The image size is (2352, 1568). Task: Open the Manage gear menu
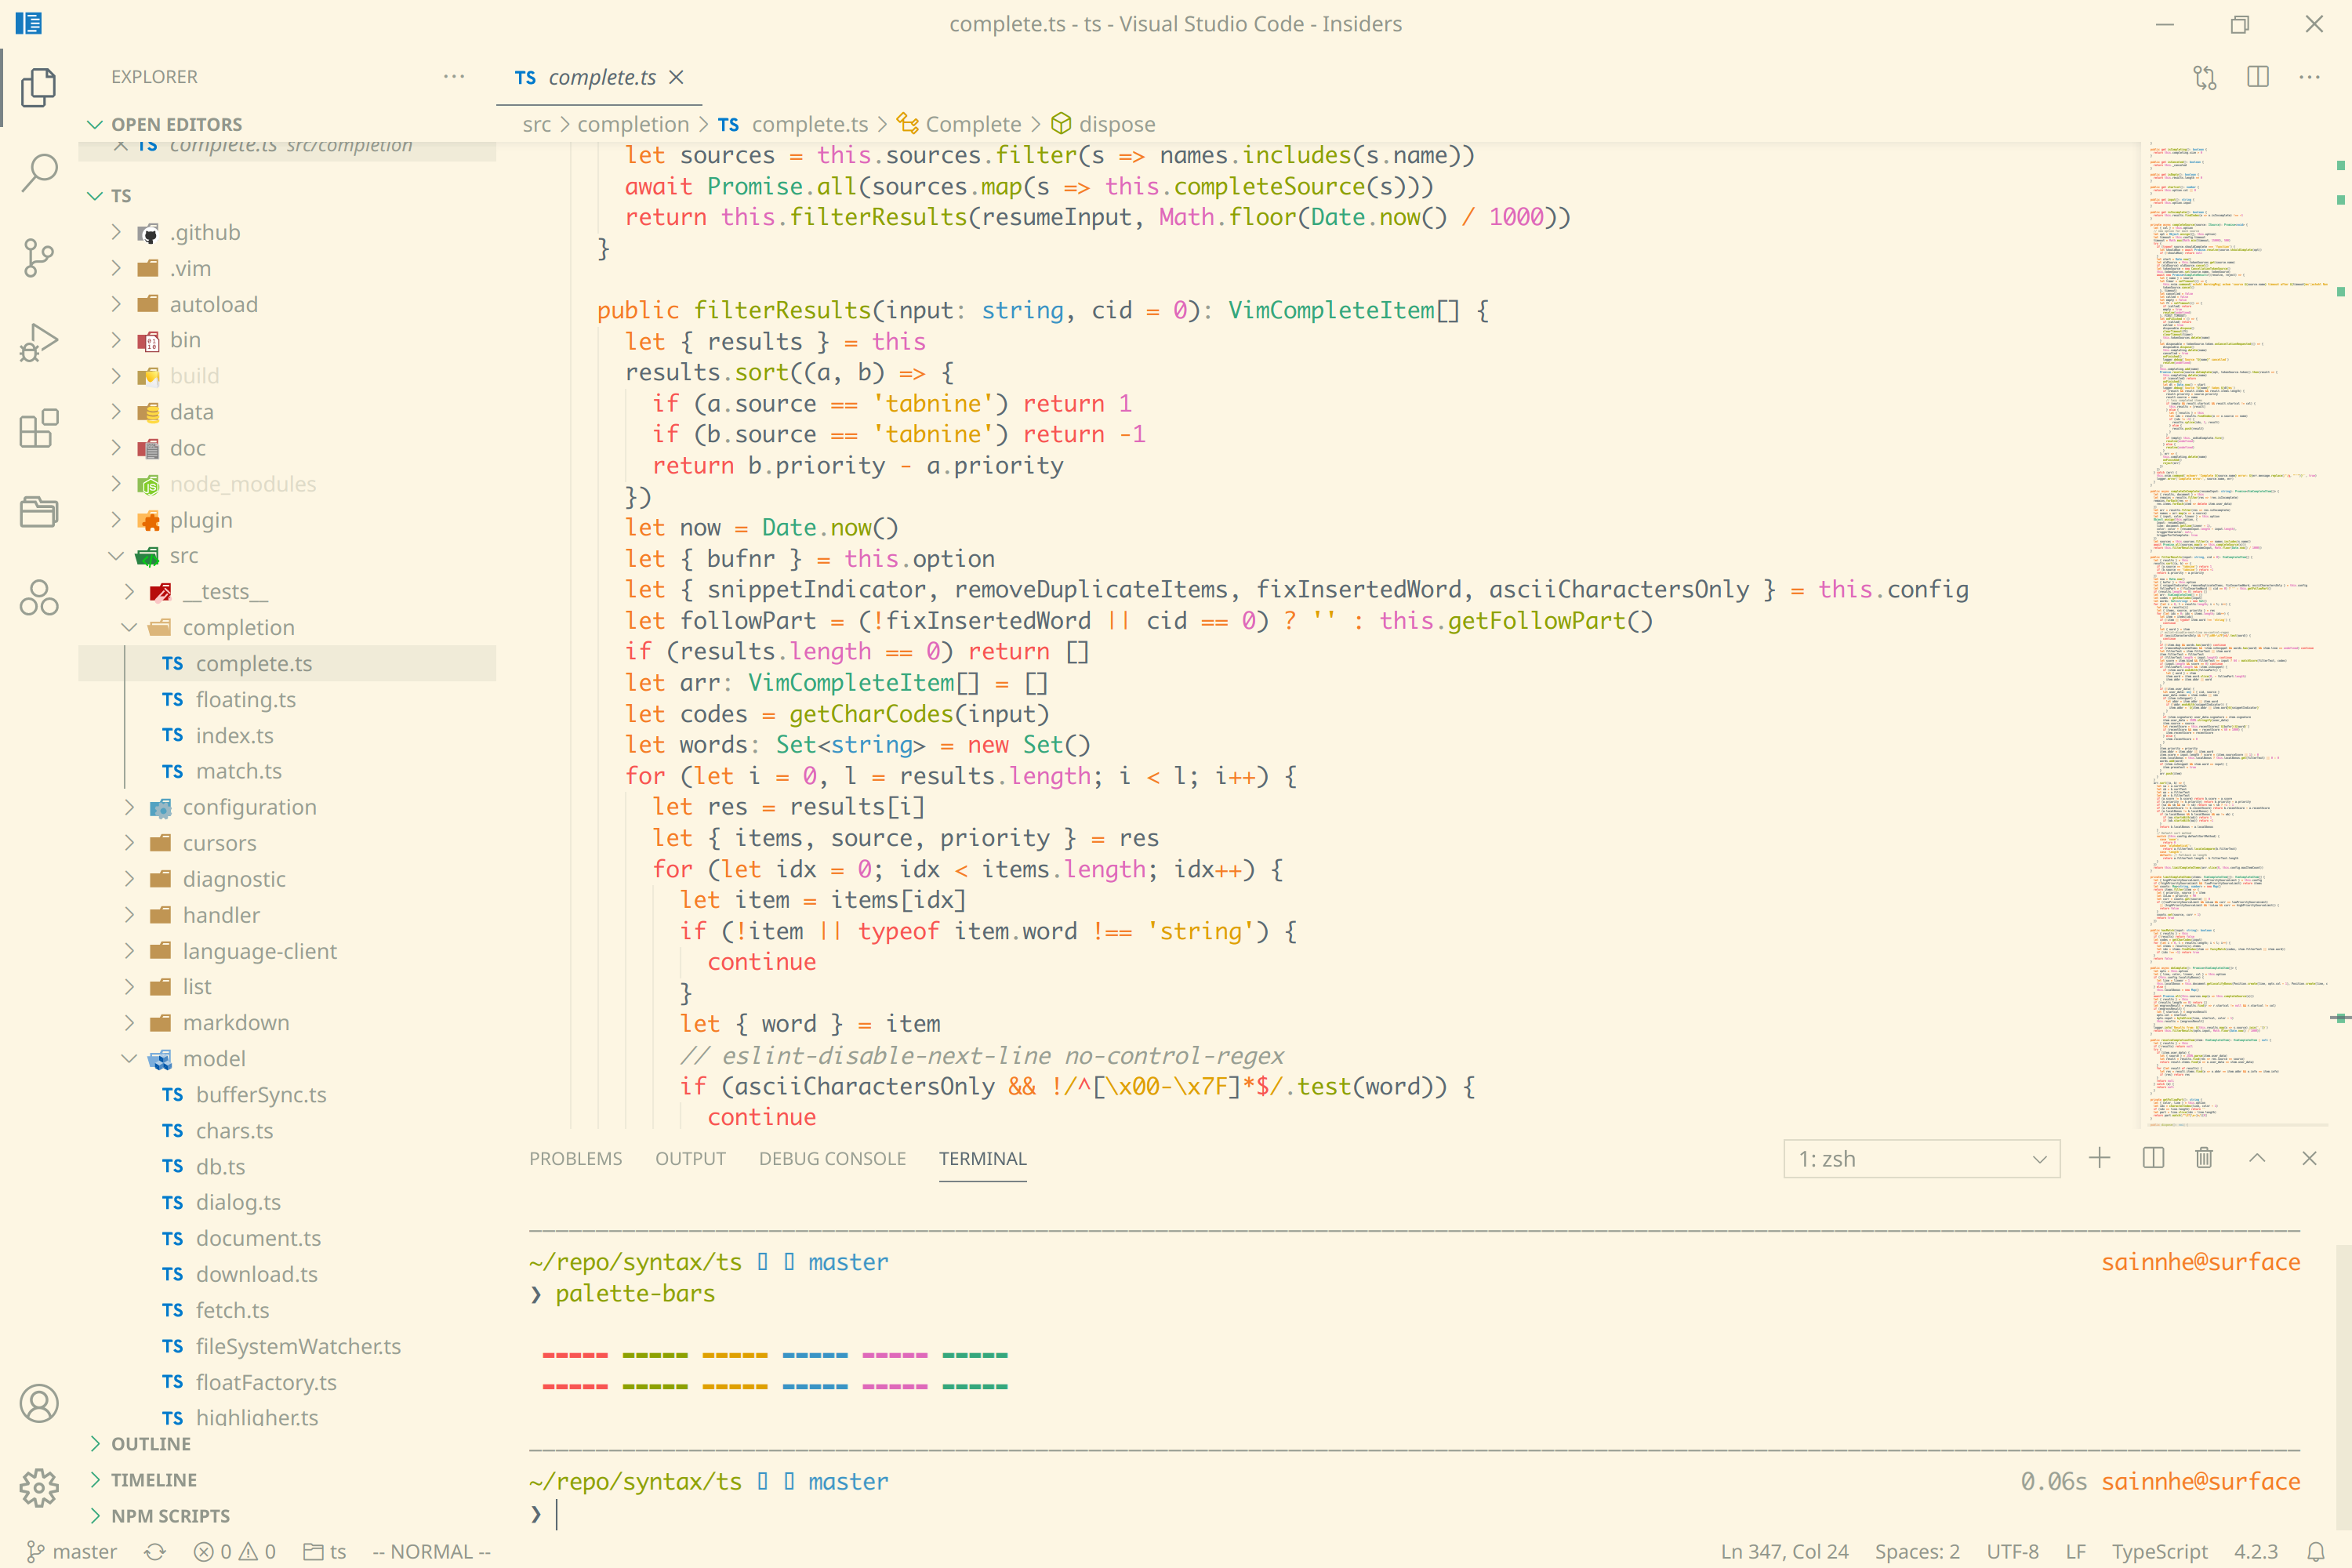(39, 1488)
